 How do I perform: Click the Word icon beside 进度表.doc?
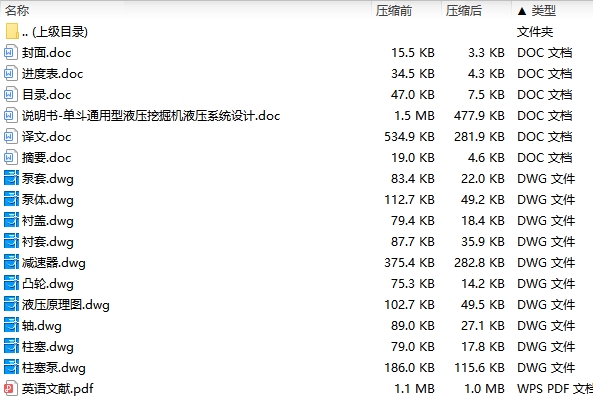(11, 73)
